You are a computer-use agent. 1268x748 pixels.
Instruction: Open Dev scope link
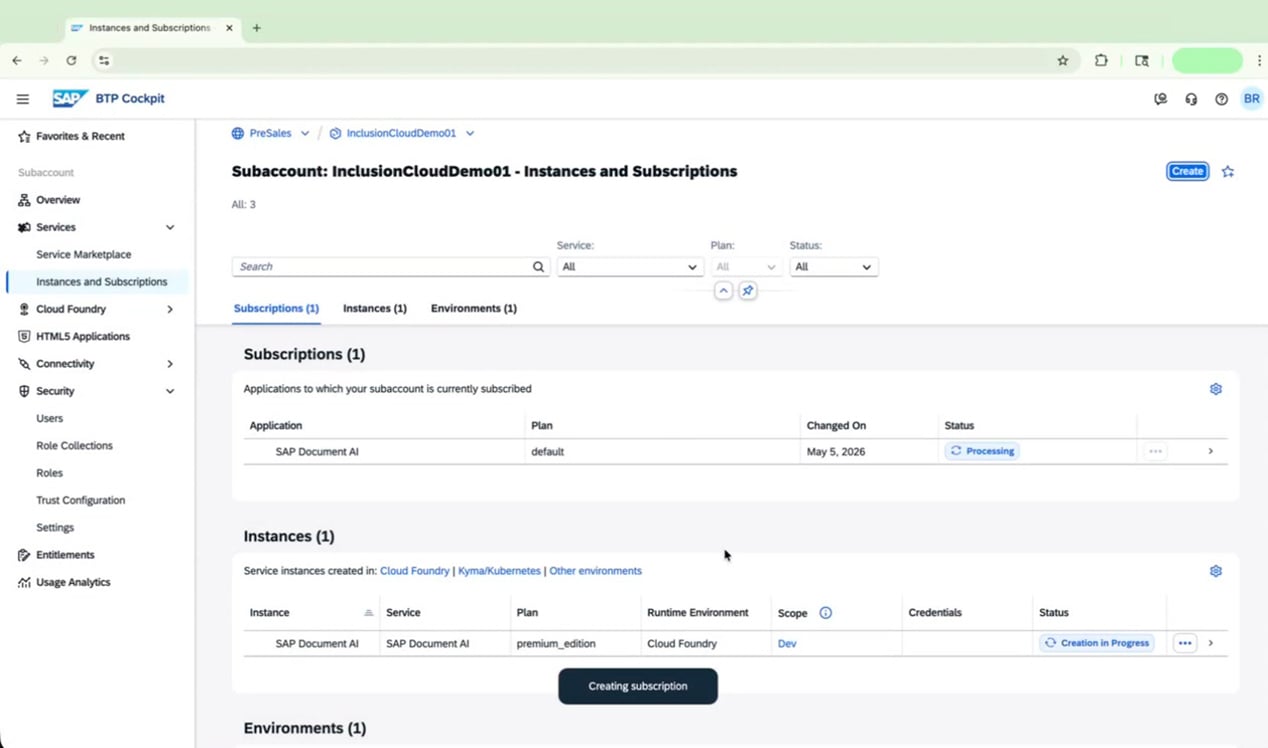click(x=787, y=644)
